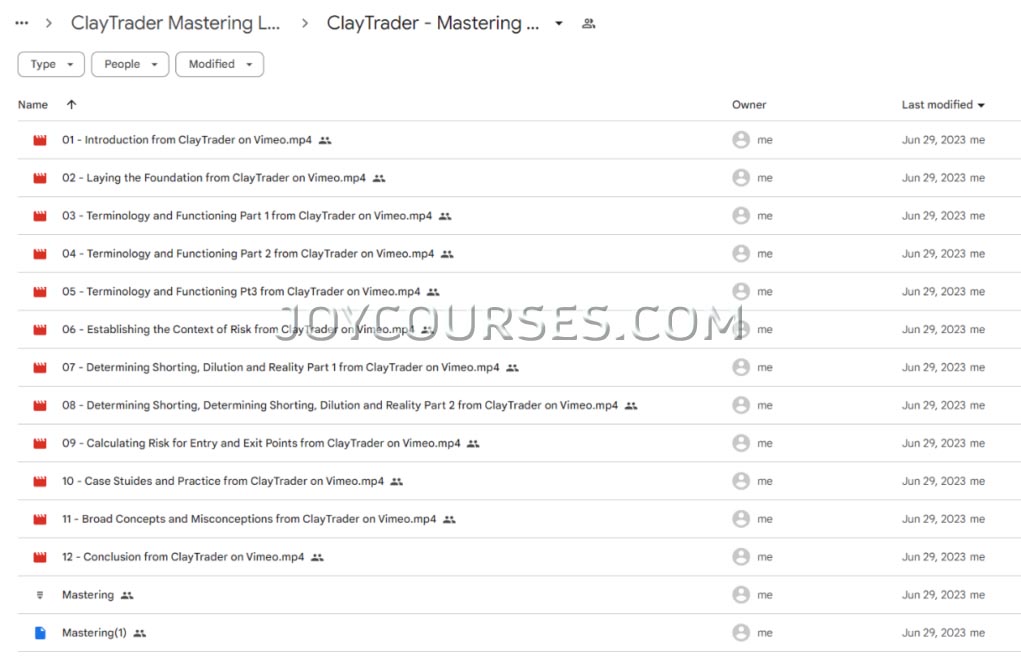Click video icon for 03 - Terminology Part 1
Image resolution: width=1021 pixels, height=667 pixels.
40,216
